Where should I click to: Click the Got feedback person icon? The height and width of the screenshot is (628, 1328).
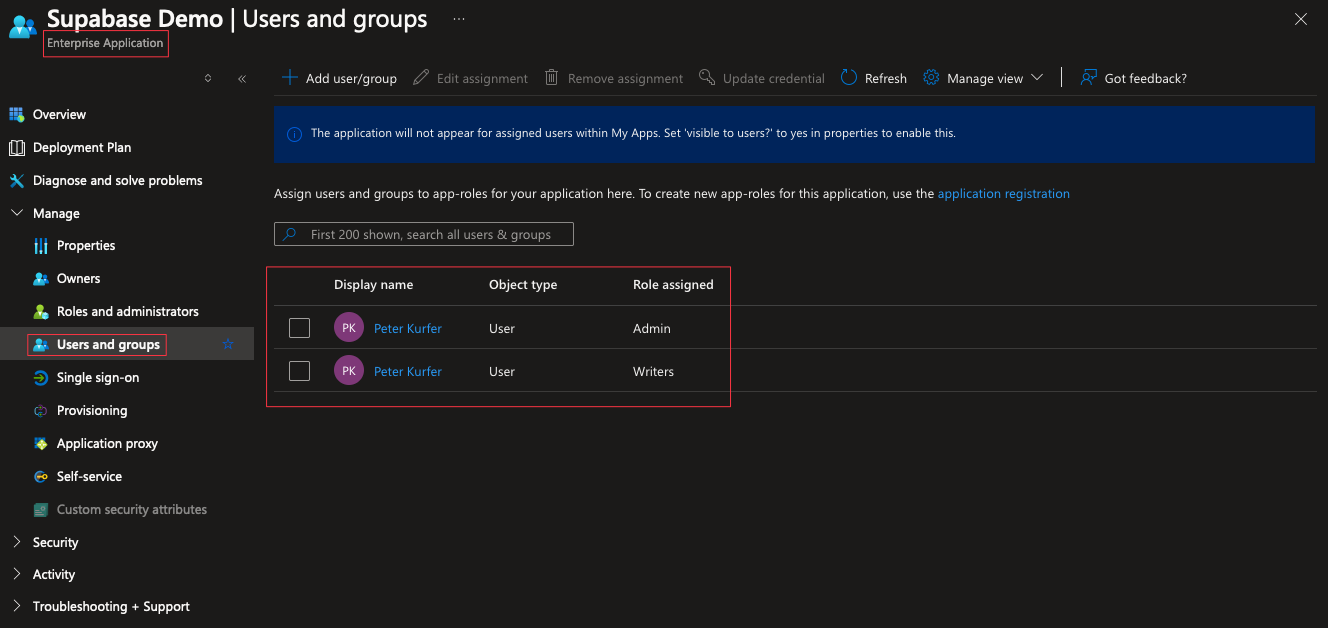point(1089,78)
